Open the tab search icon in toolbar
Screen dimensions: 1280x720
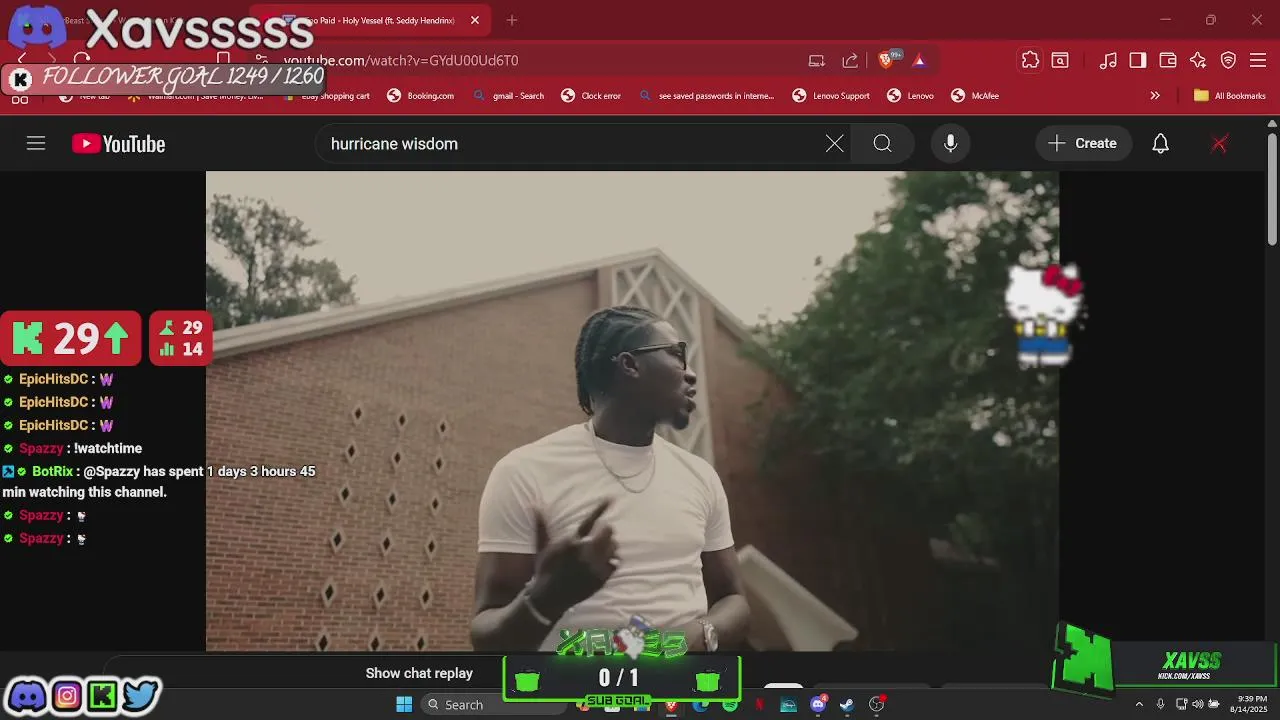[x=1060, y=60]
